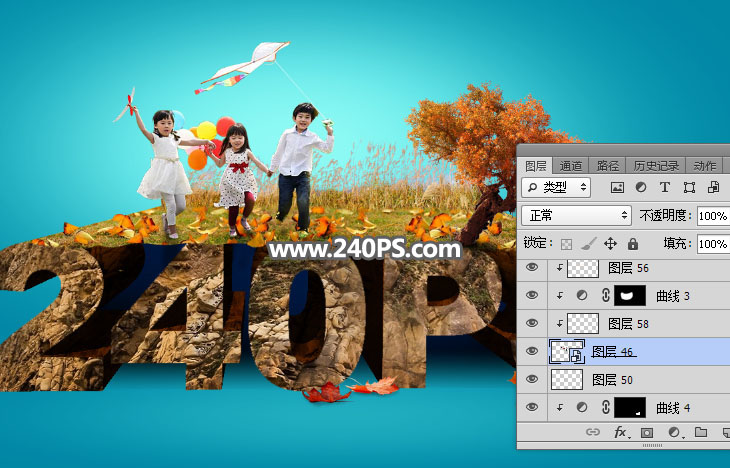Click panel resize grip at bottom
The height and width of the screenshot is (468, 730).
click(652, 446)
